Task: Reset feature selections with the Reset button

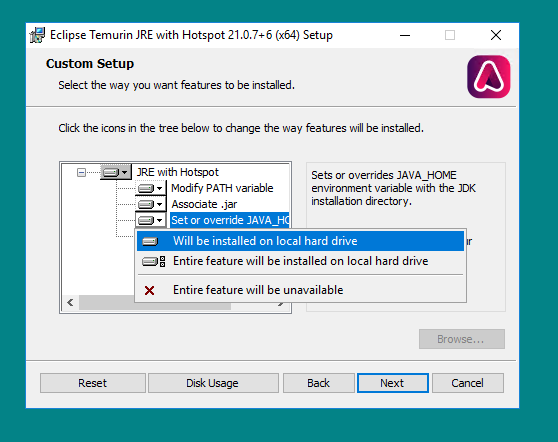Action: point(93,383)
